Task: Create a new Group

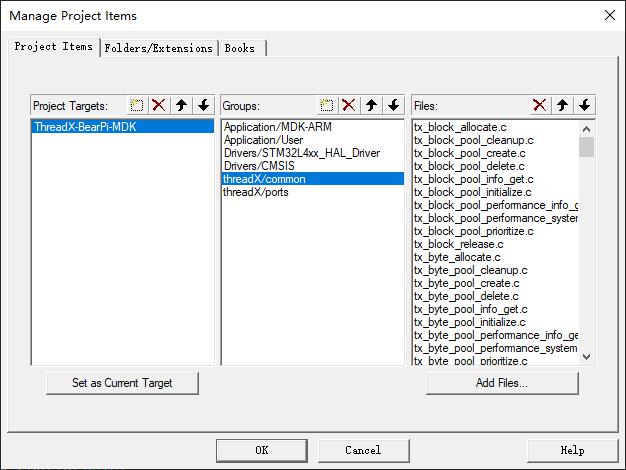Action: (x=327, y=105)
